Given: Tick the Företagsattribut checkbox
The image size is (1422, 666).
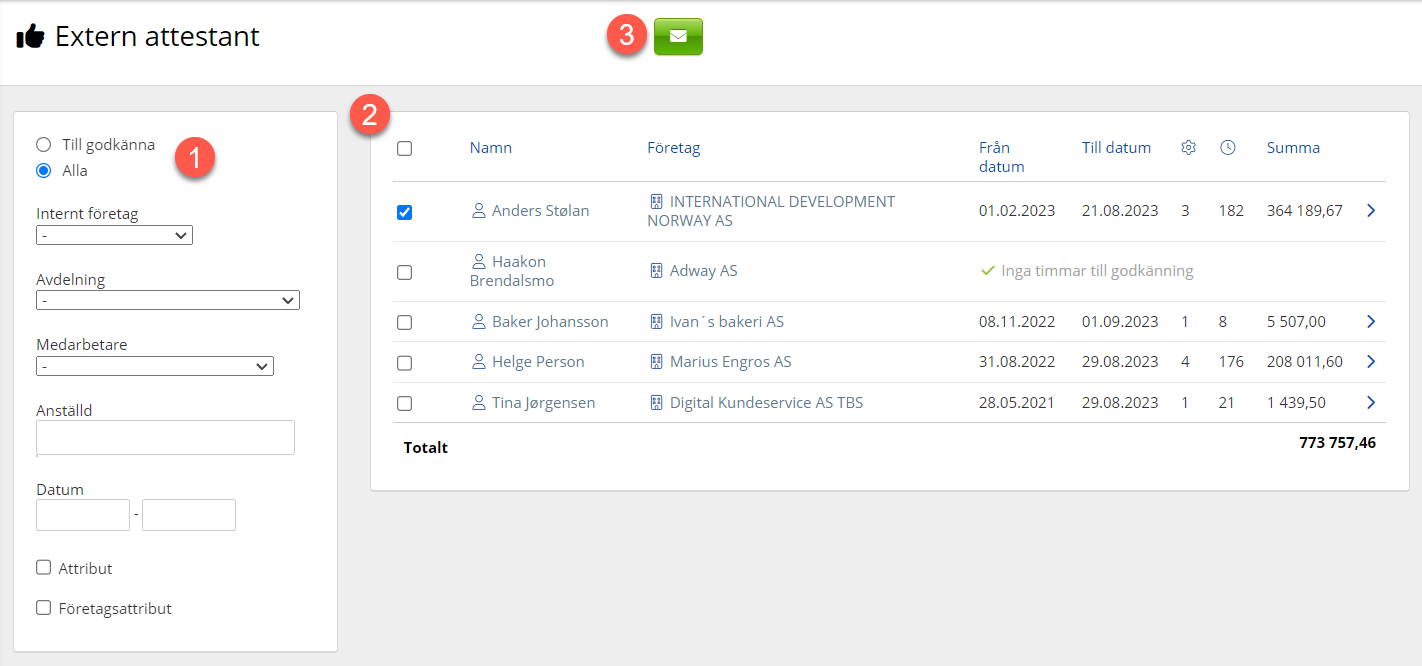Looking at the screenshot, I should click(43, 608).
